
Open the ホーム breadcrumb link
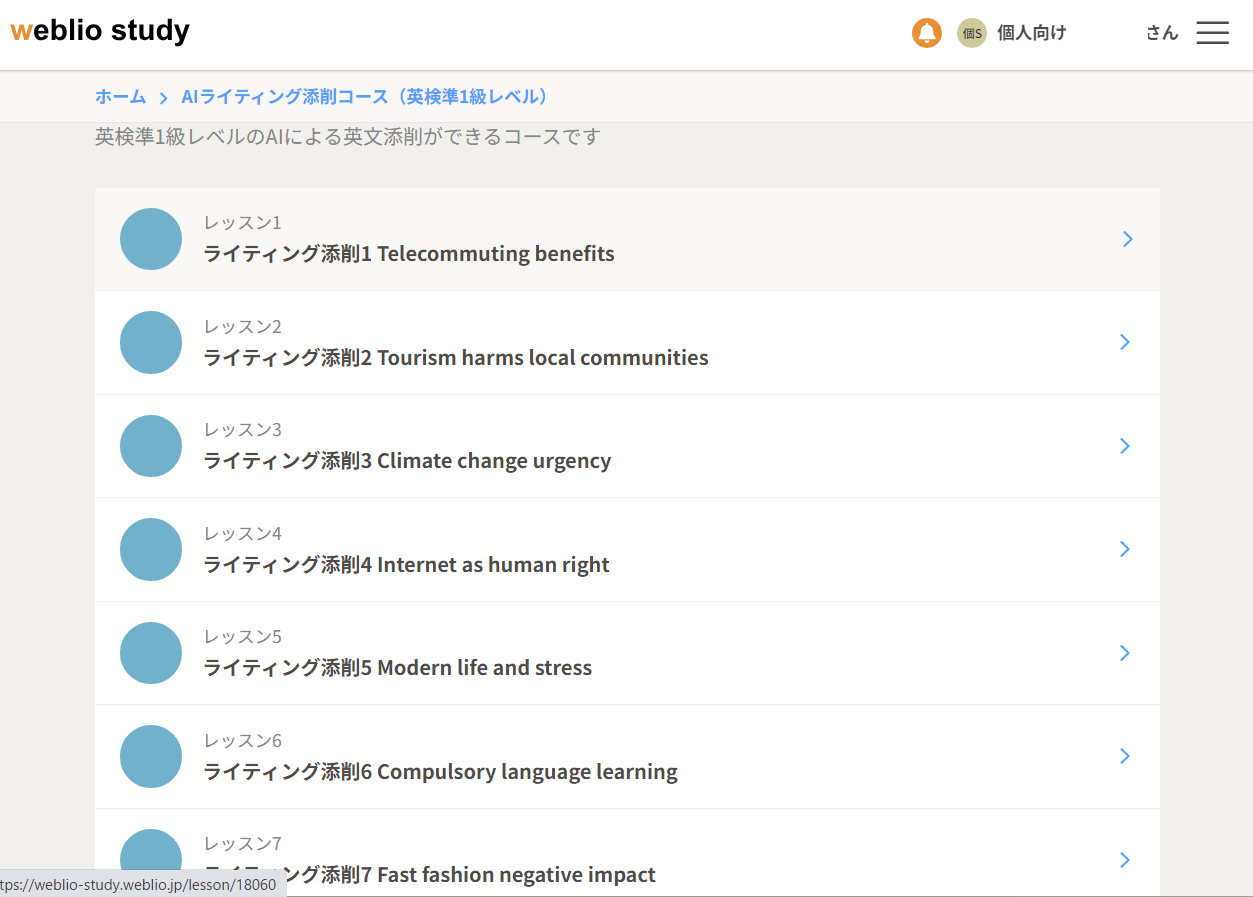pyautogui.click(x=120, y=96)
